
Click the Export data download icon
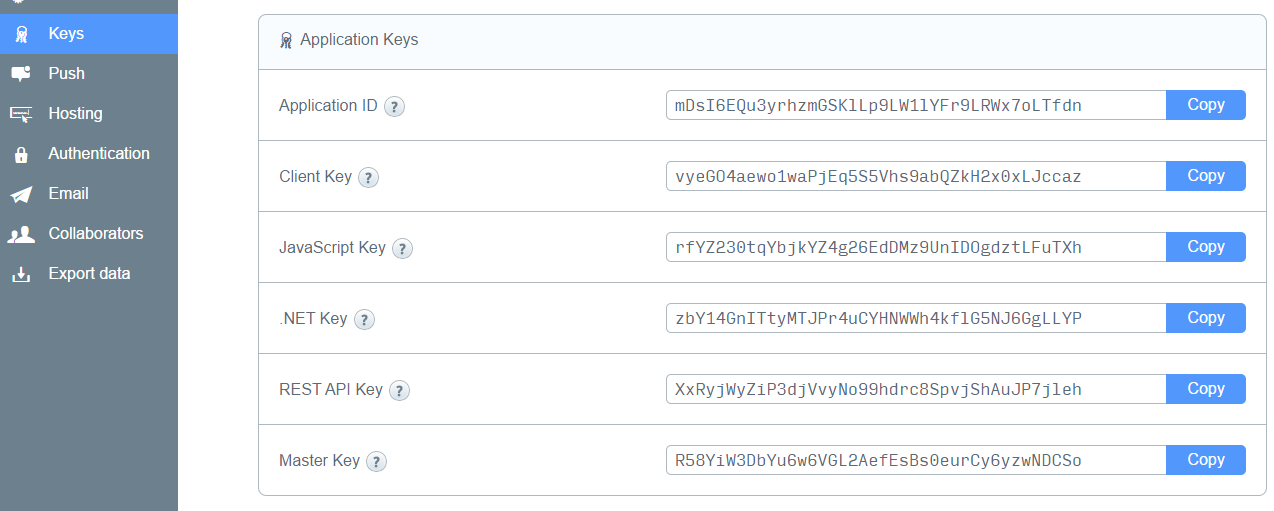pos(20,274)
